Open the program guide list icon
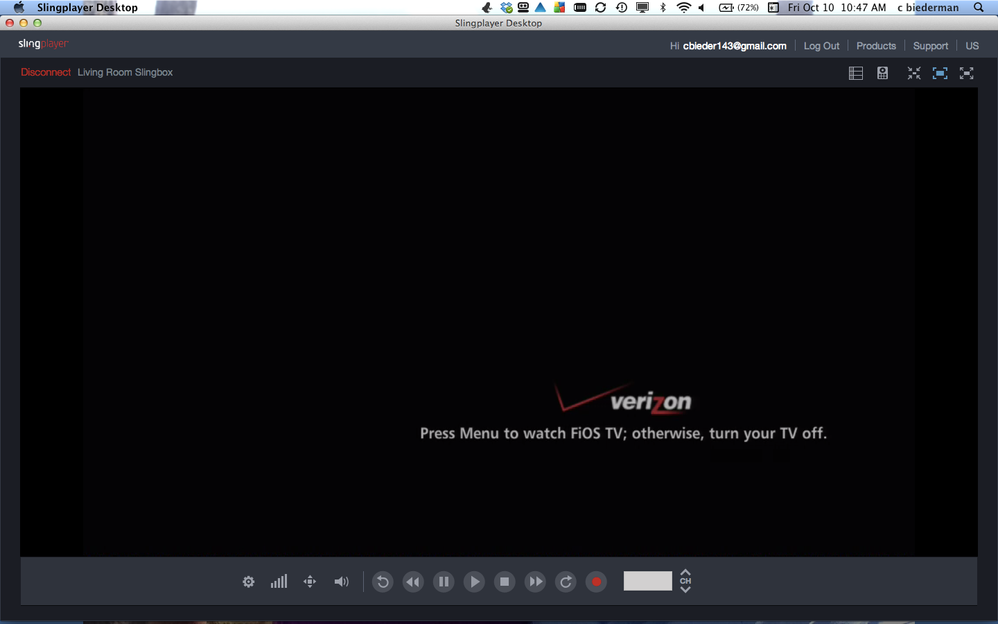This screenshot has height=624, width=998. click(x=856, y=73)
